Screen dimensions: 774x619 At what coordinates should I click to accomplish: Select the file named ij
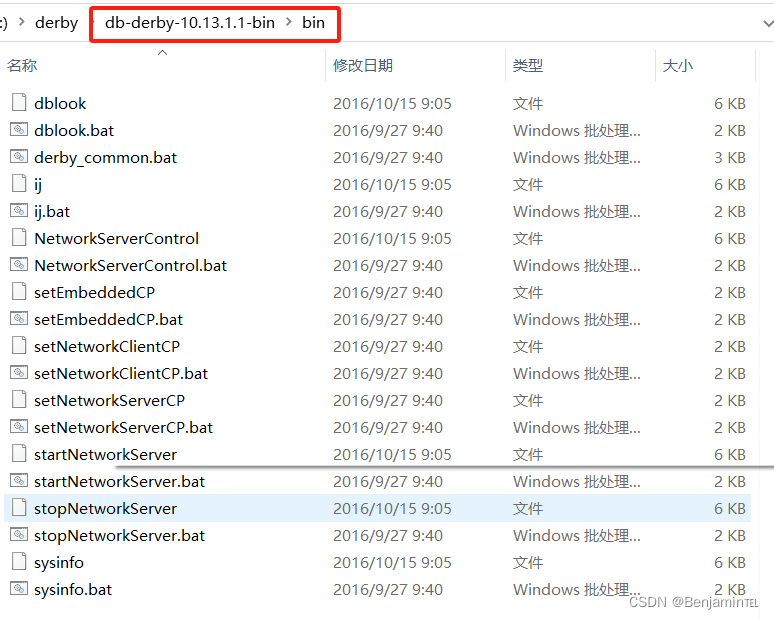click(x=38, y=185)
